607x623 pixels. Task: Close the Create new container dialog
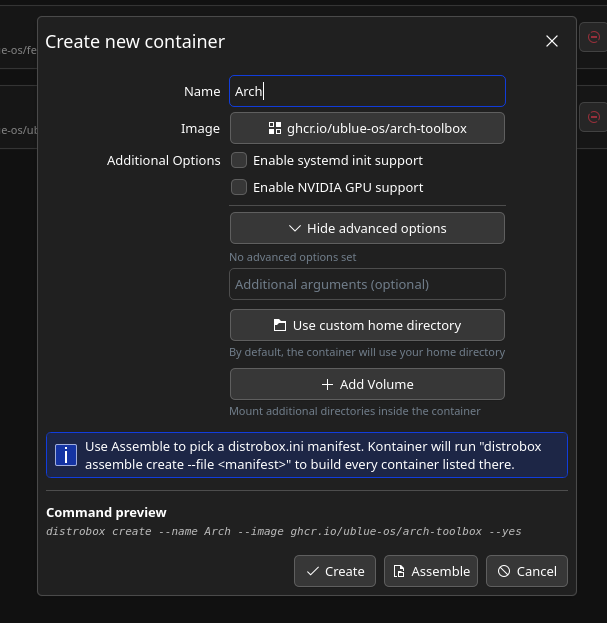pos(552,41)
